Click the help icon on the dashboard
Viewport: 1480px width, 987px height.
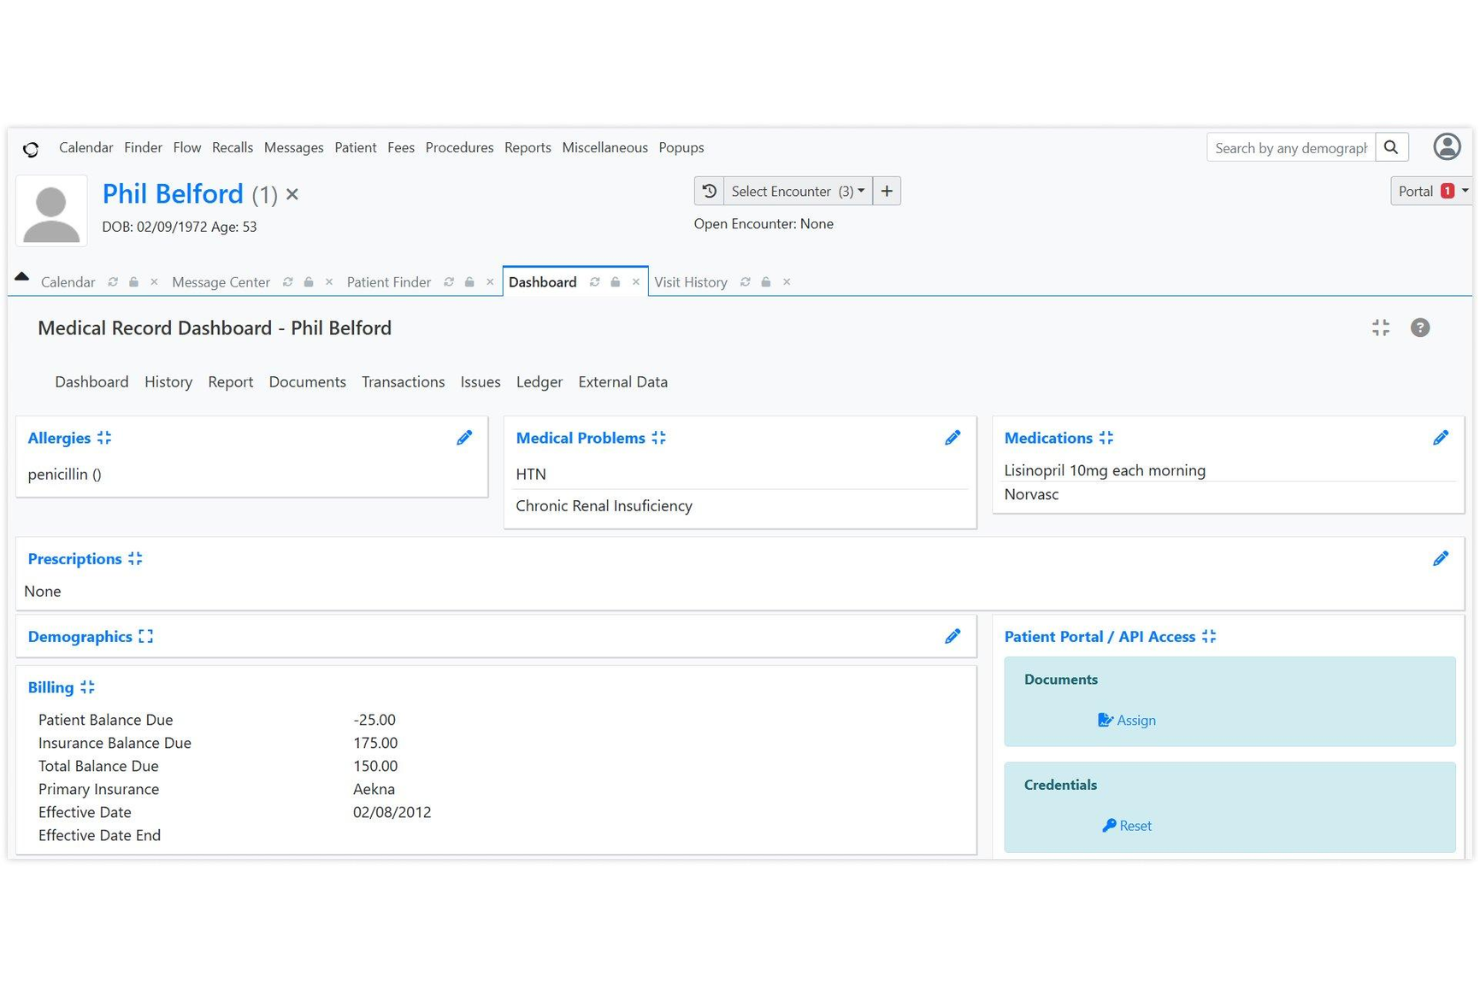(x=1421, y=327)
